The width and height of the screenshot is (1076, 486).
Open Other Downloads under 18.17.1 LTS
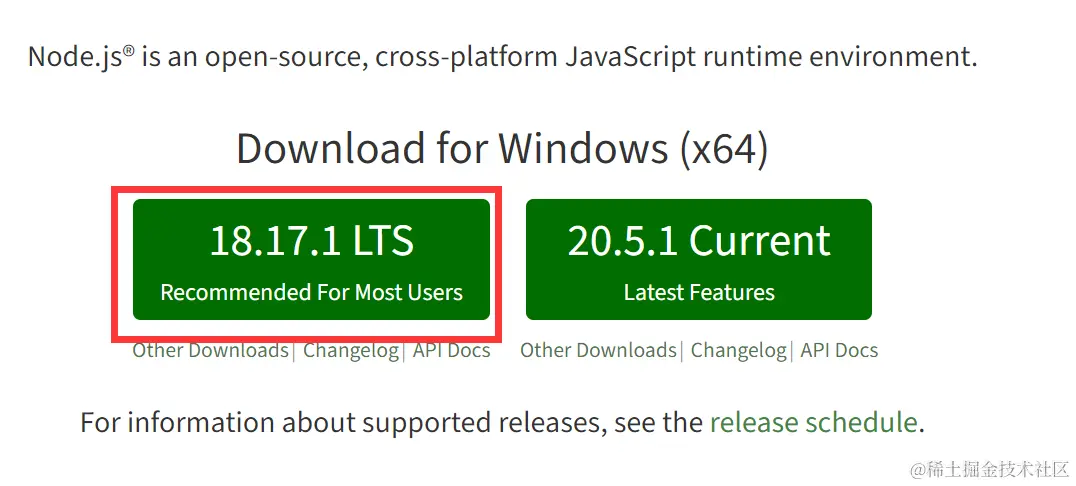coord(210,351)
